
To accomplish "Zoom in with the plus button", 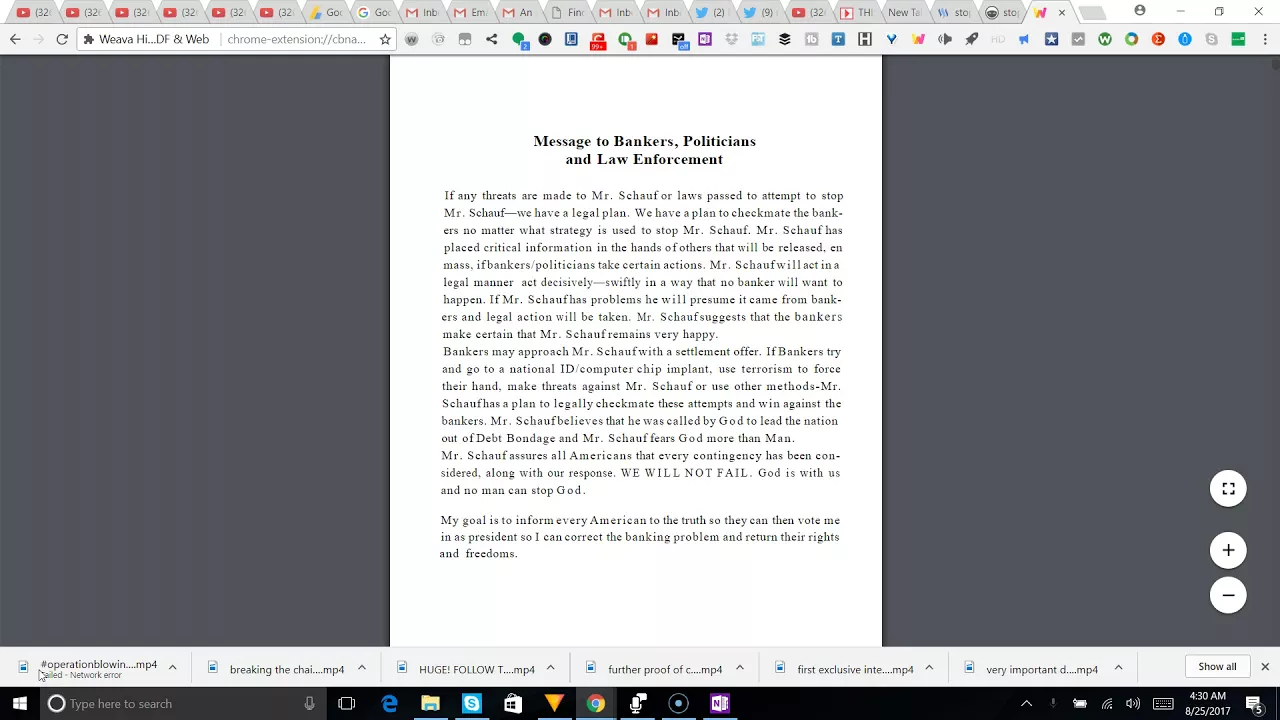I will tap(1228, 550).
